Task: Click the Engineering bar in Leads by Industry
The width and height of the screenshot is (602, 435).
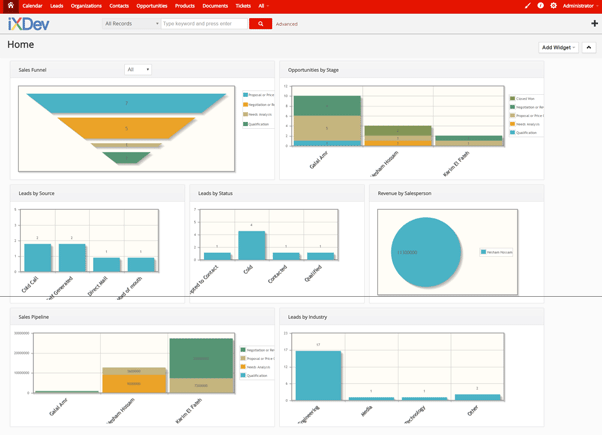Action: coord(318,375)
